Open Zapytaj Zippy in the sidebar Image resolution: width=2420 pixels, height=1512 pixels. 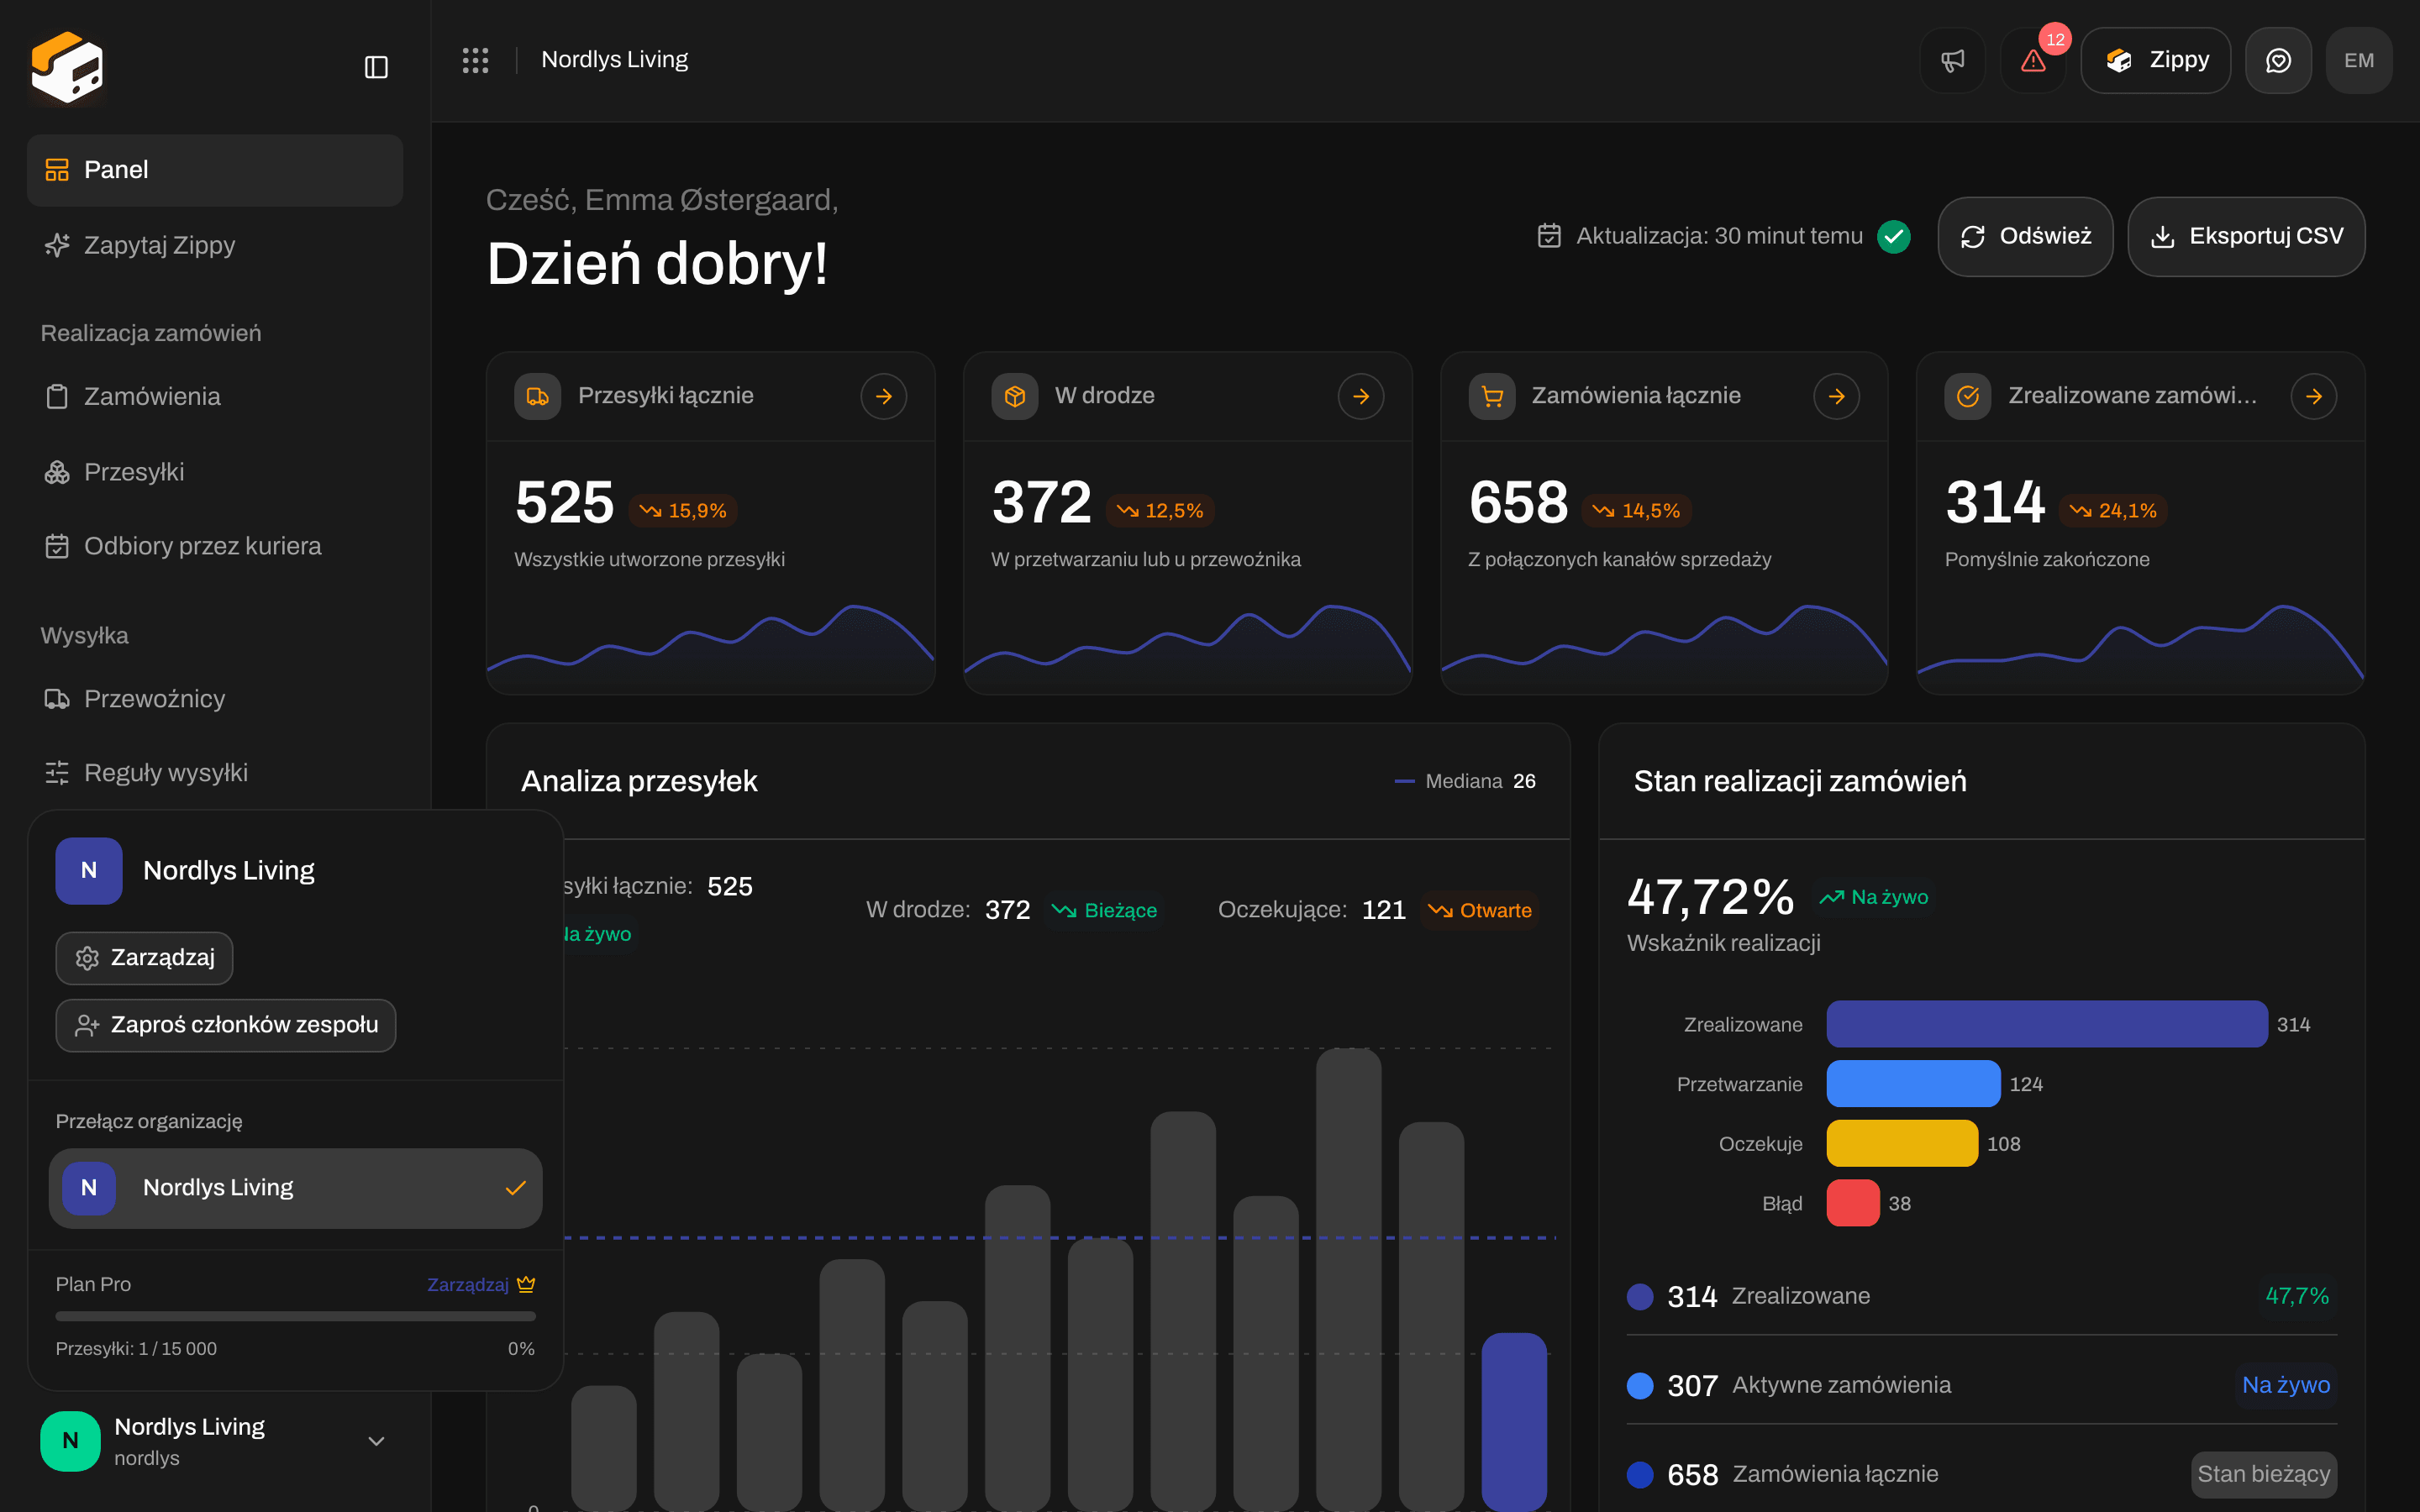click(215, 245)
